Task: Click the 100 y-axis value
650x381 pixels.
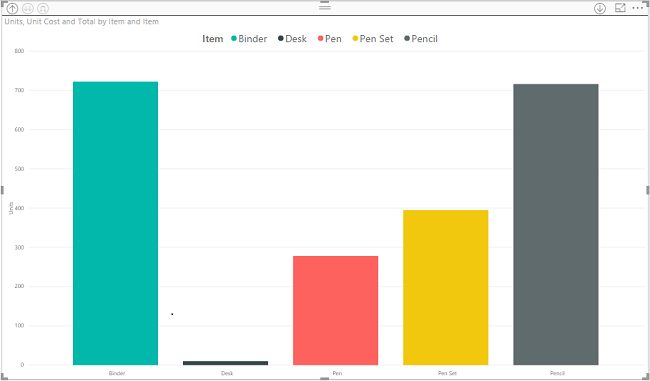Action: click(x=19, y=325)
